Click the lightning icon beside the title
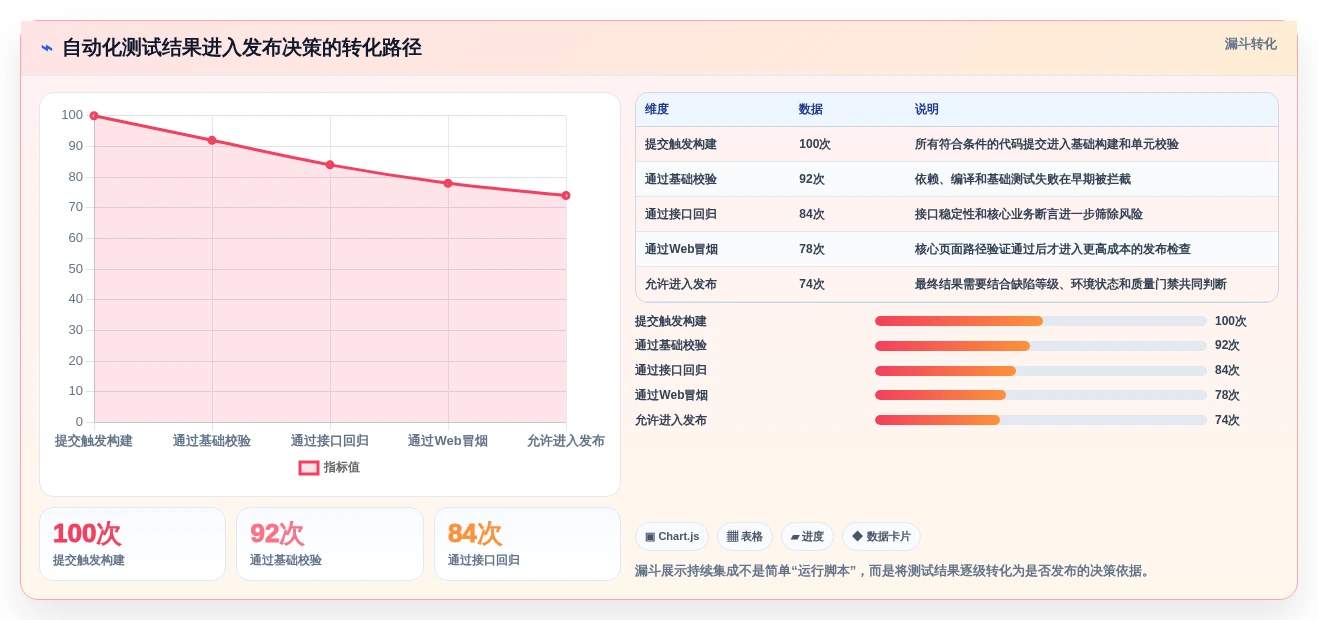This screenshot has height=620, width=1318. point(47,48)
